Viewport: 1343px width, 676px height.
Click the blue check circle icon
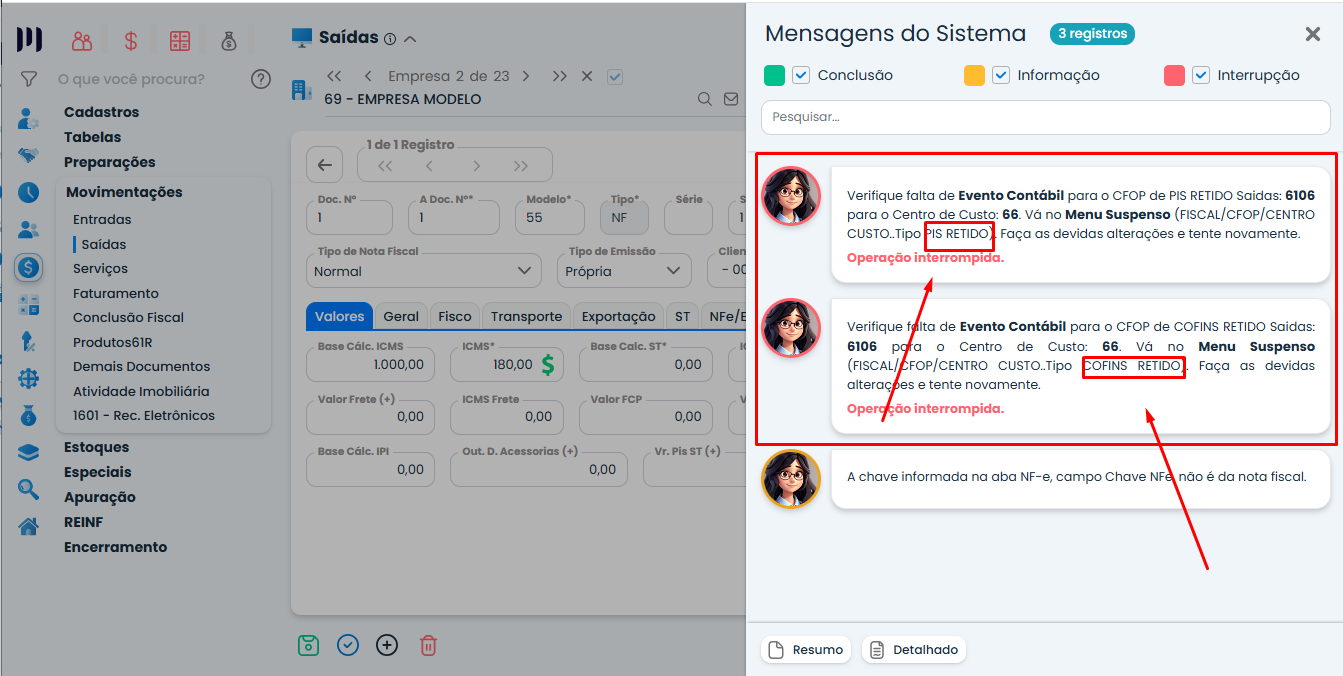click(x=348, y=645)
